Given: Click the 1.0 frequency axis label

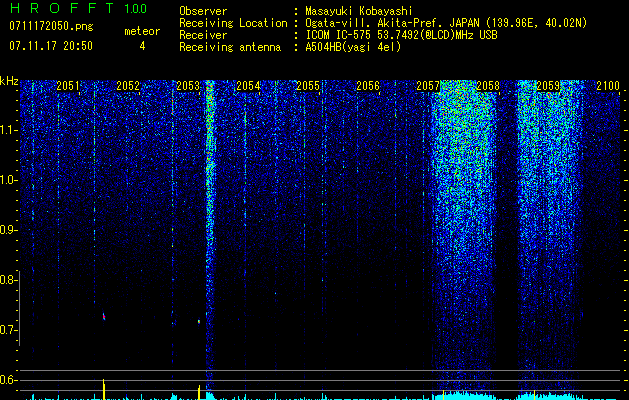Looking at the screenshot, I should (x=8, y=180).
